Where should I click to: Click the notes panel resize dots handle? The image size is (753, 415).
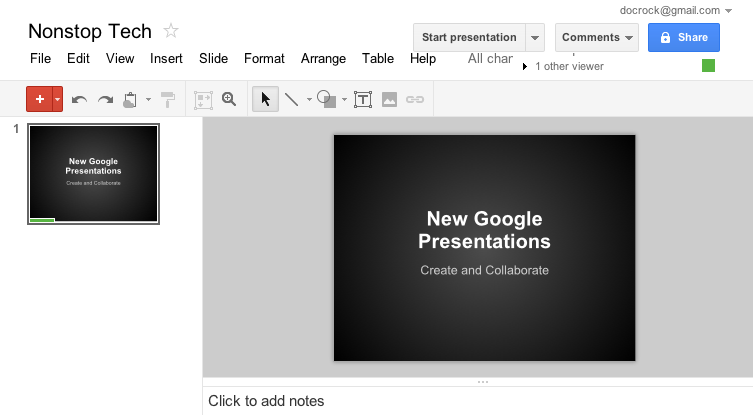(483, 382)
